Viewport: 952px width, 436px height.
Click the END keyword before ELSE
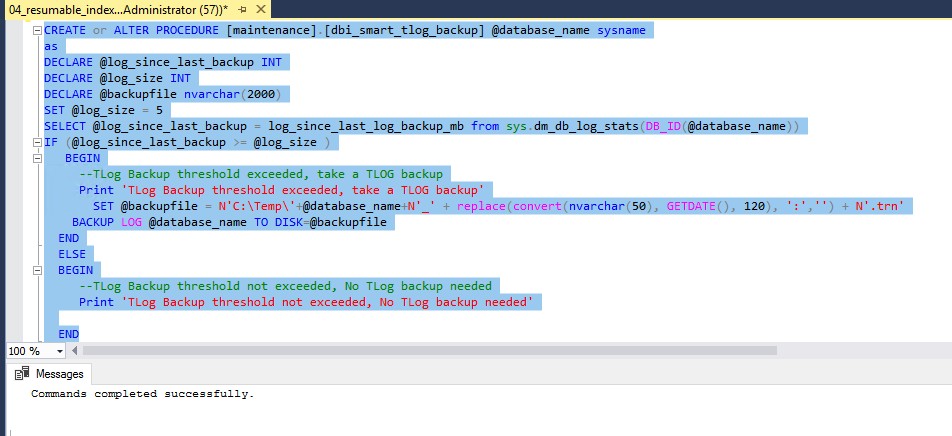tap(69, 238)
